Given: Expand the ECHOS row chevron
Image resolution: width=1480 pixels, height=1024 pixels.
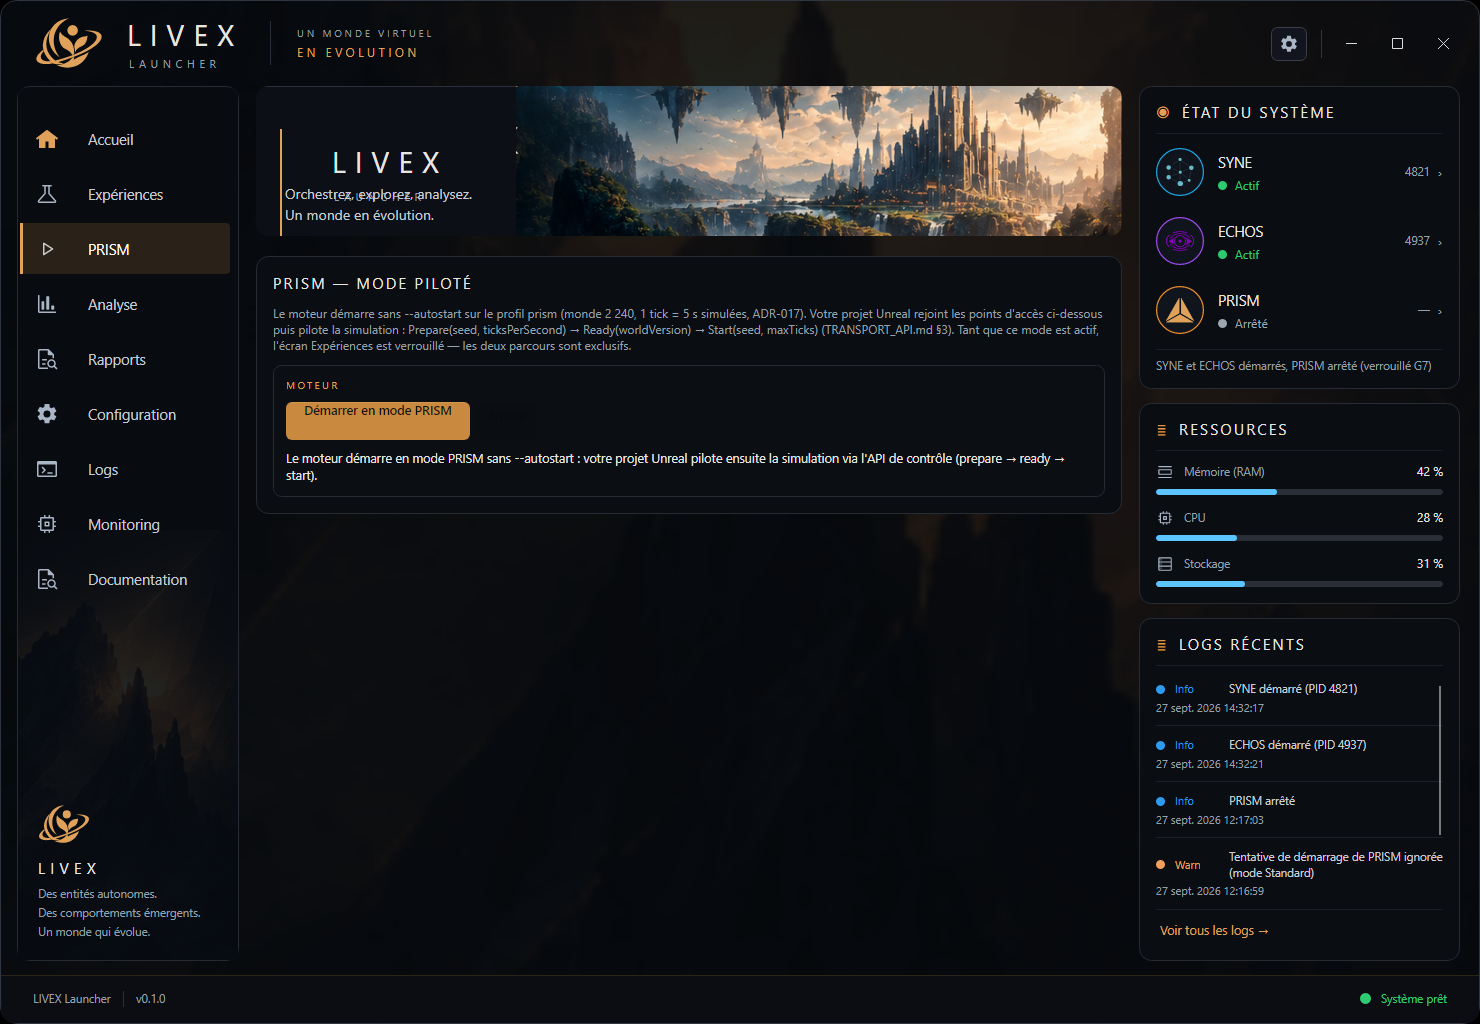Looking at the screenshot, I should click(1440, 242).
